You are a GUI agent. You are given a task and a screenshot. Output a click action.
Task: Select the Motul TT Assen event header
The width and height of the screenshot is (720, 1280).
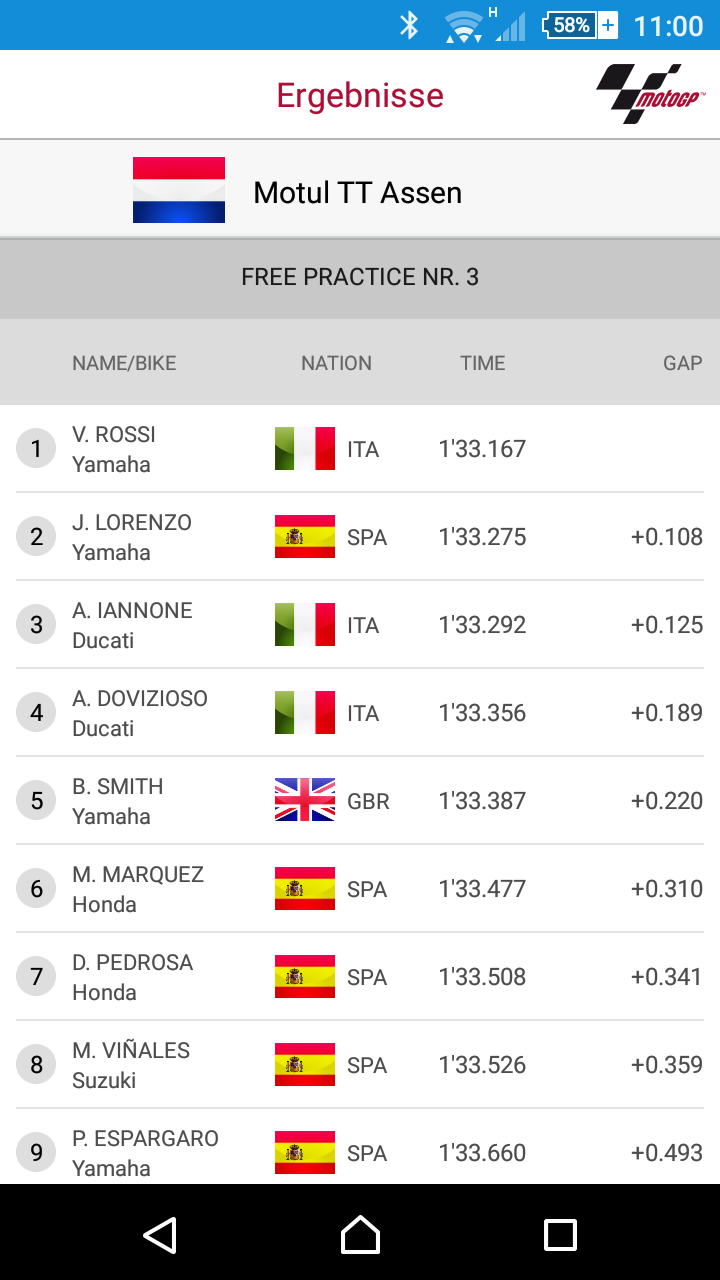[358, 192]
